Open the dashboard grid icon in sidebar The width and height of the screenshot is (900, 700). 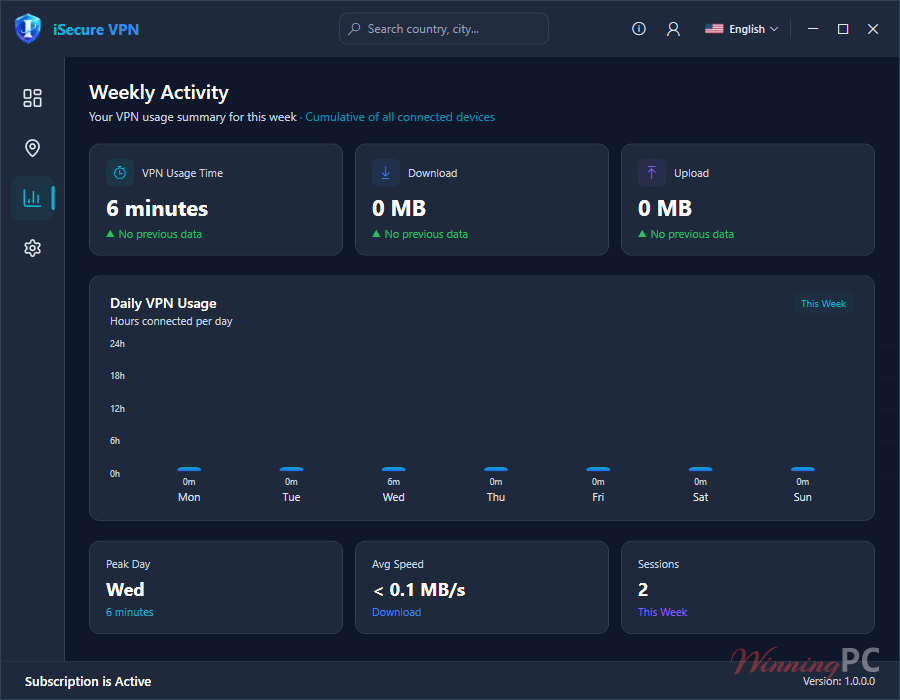pyautogui.click(x=32, y=98)
